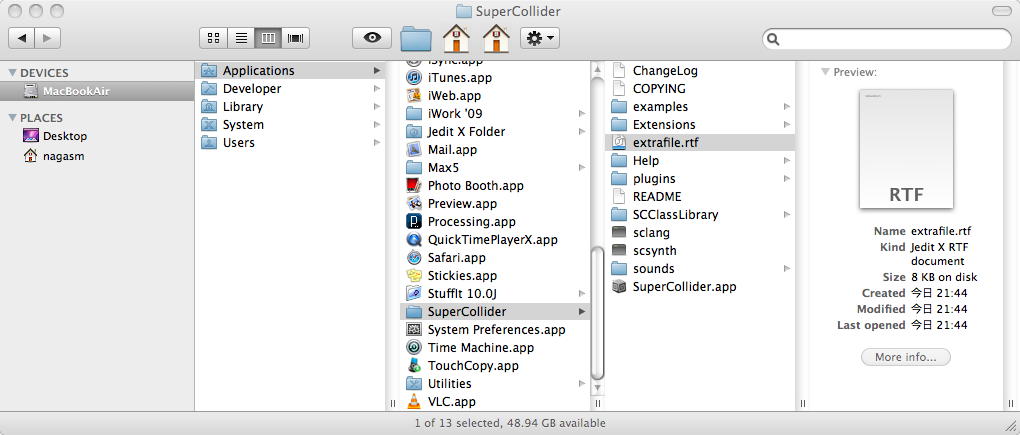
Task: Switch to column view
Action: (268, 38)
